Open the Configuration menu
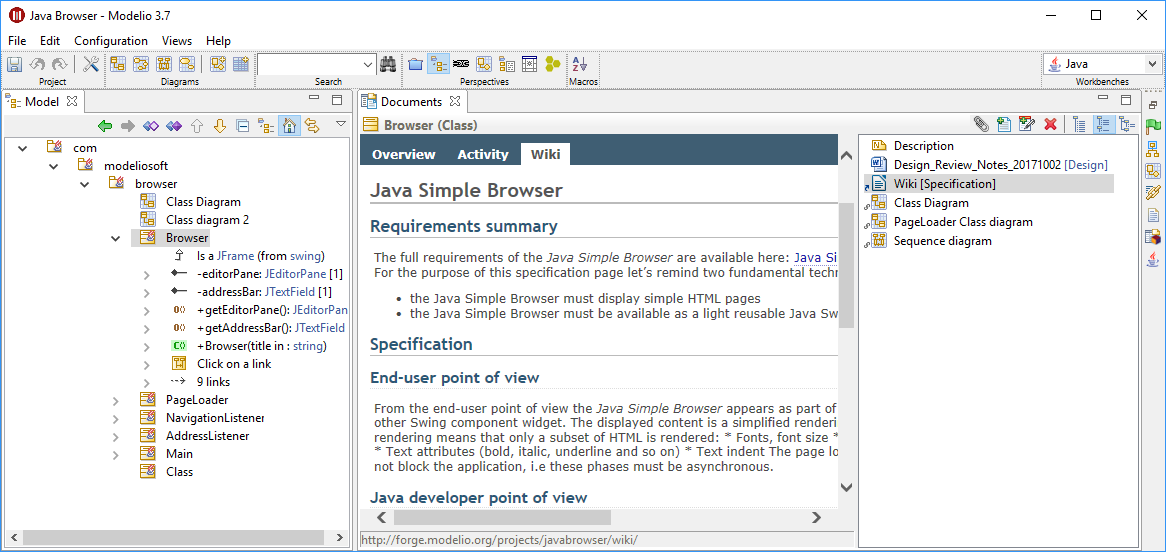1166x552 pixels. 111,41
